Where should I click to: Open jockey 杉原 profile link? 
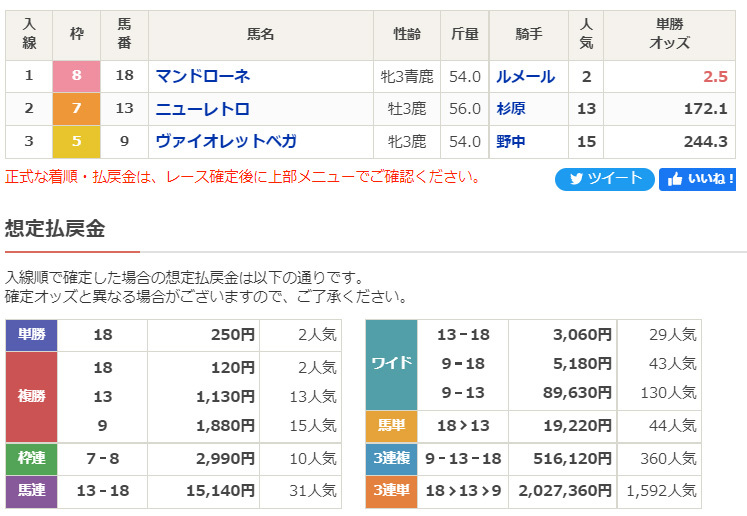pos(511,109)
